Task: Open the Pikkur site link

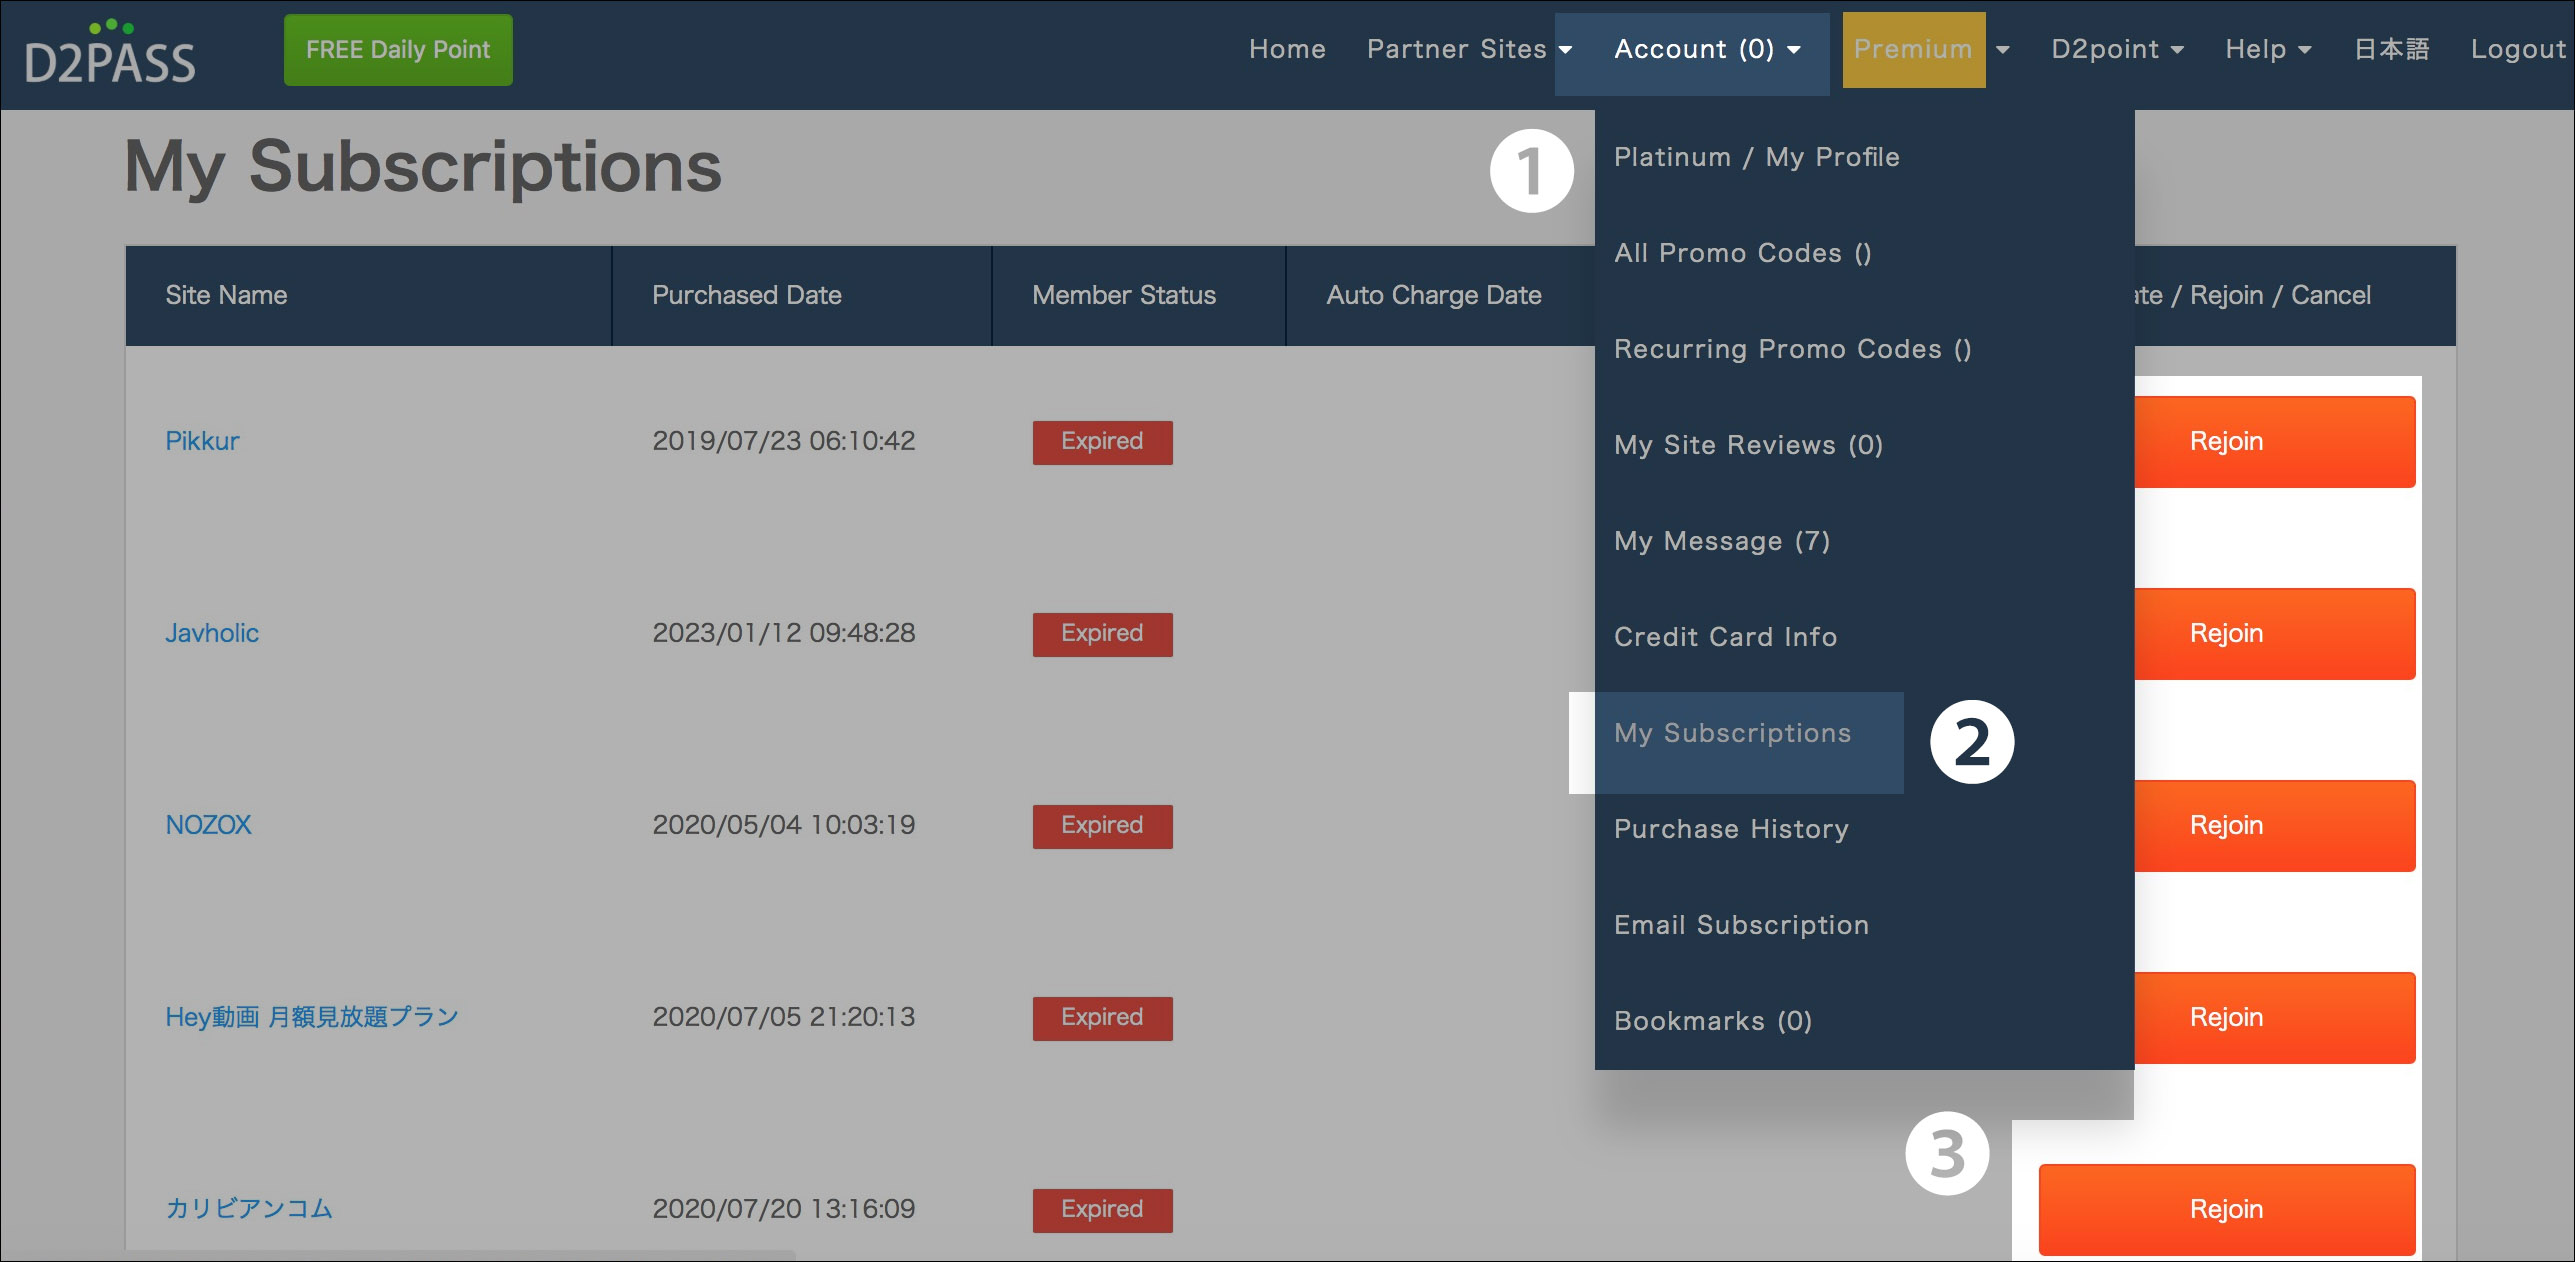Action: (x=202, y=441)
